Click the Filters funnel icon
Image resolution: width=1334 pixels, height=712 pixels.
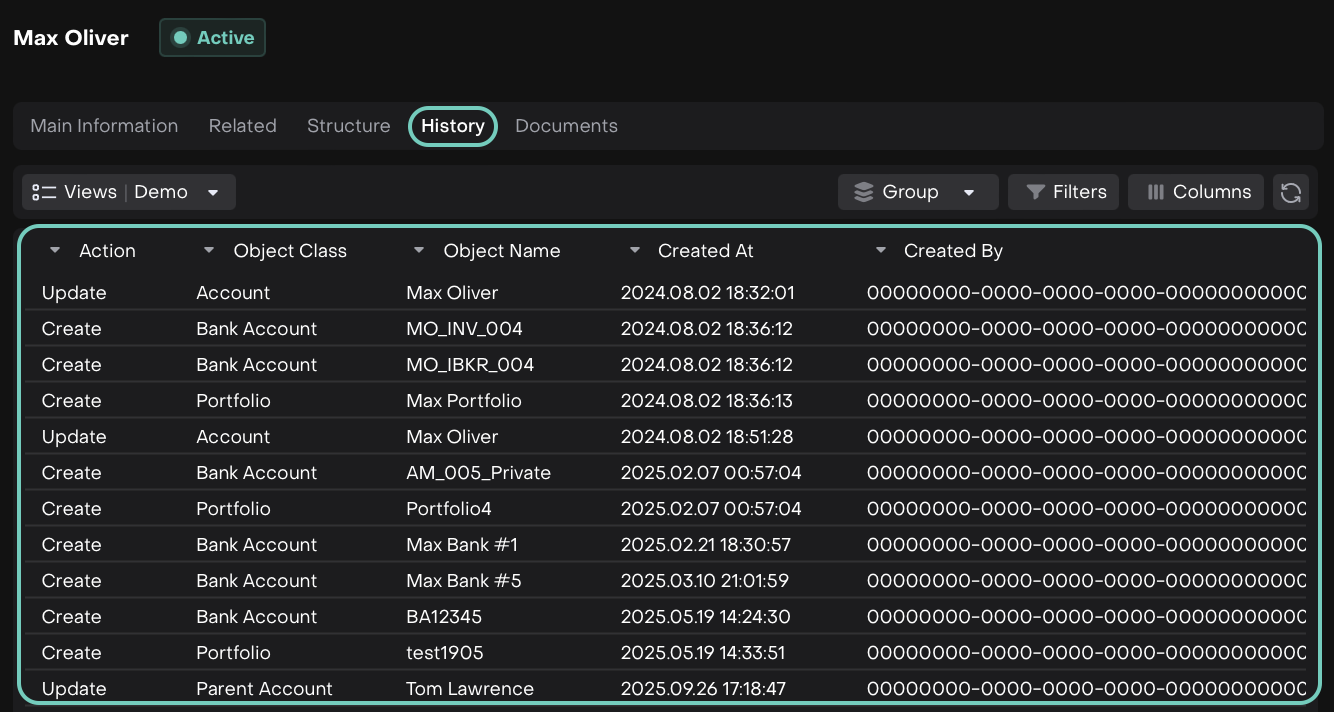pyautogui.click(x=1036, y=192)
